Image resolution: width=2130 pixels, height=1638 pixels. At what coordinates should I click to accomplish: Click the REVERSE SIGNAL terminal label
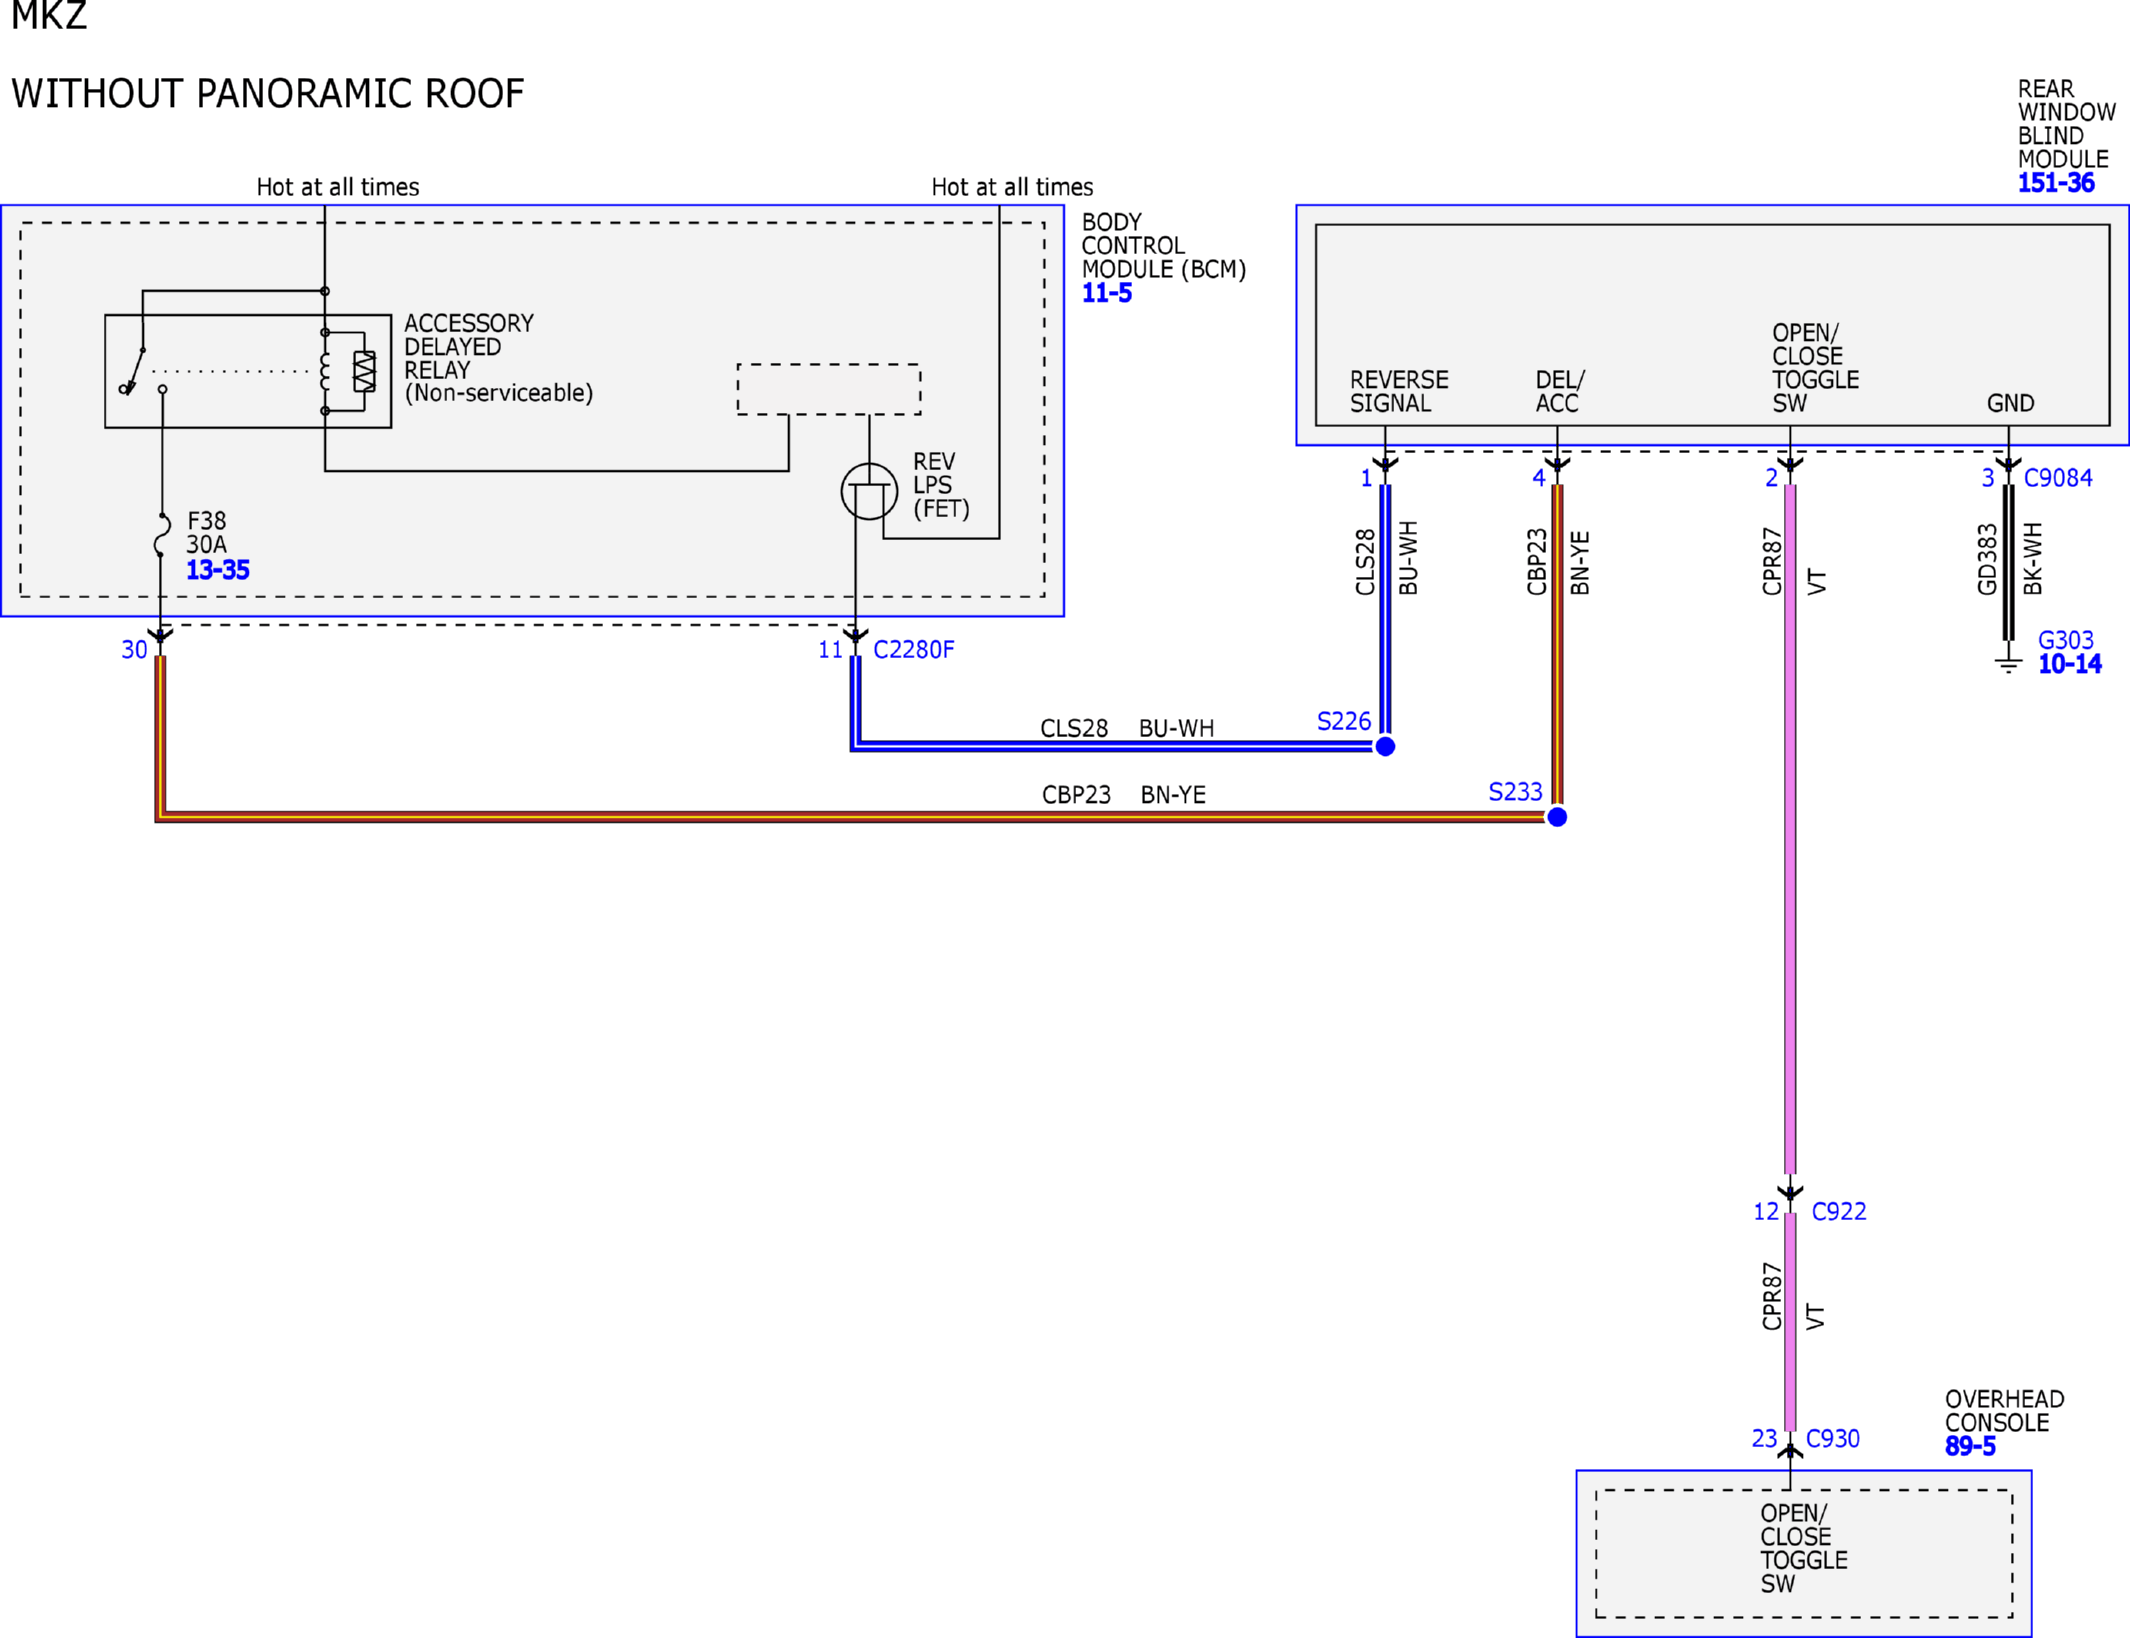(x=1399, y=392)
